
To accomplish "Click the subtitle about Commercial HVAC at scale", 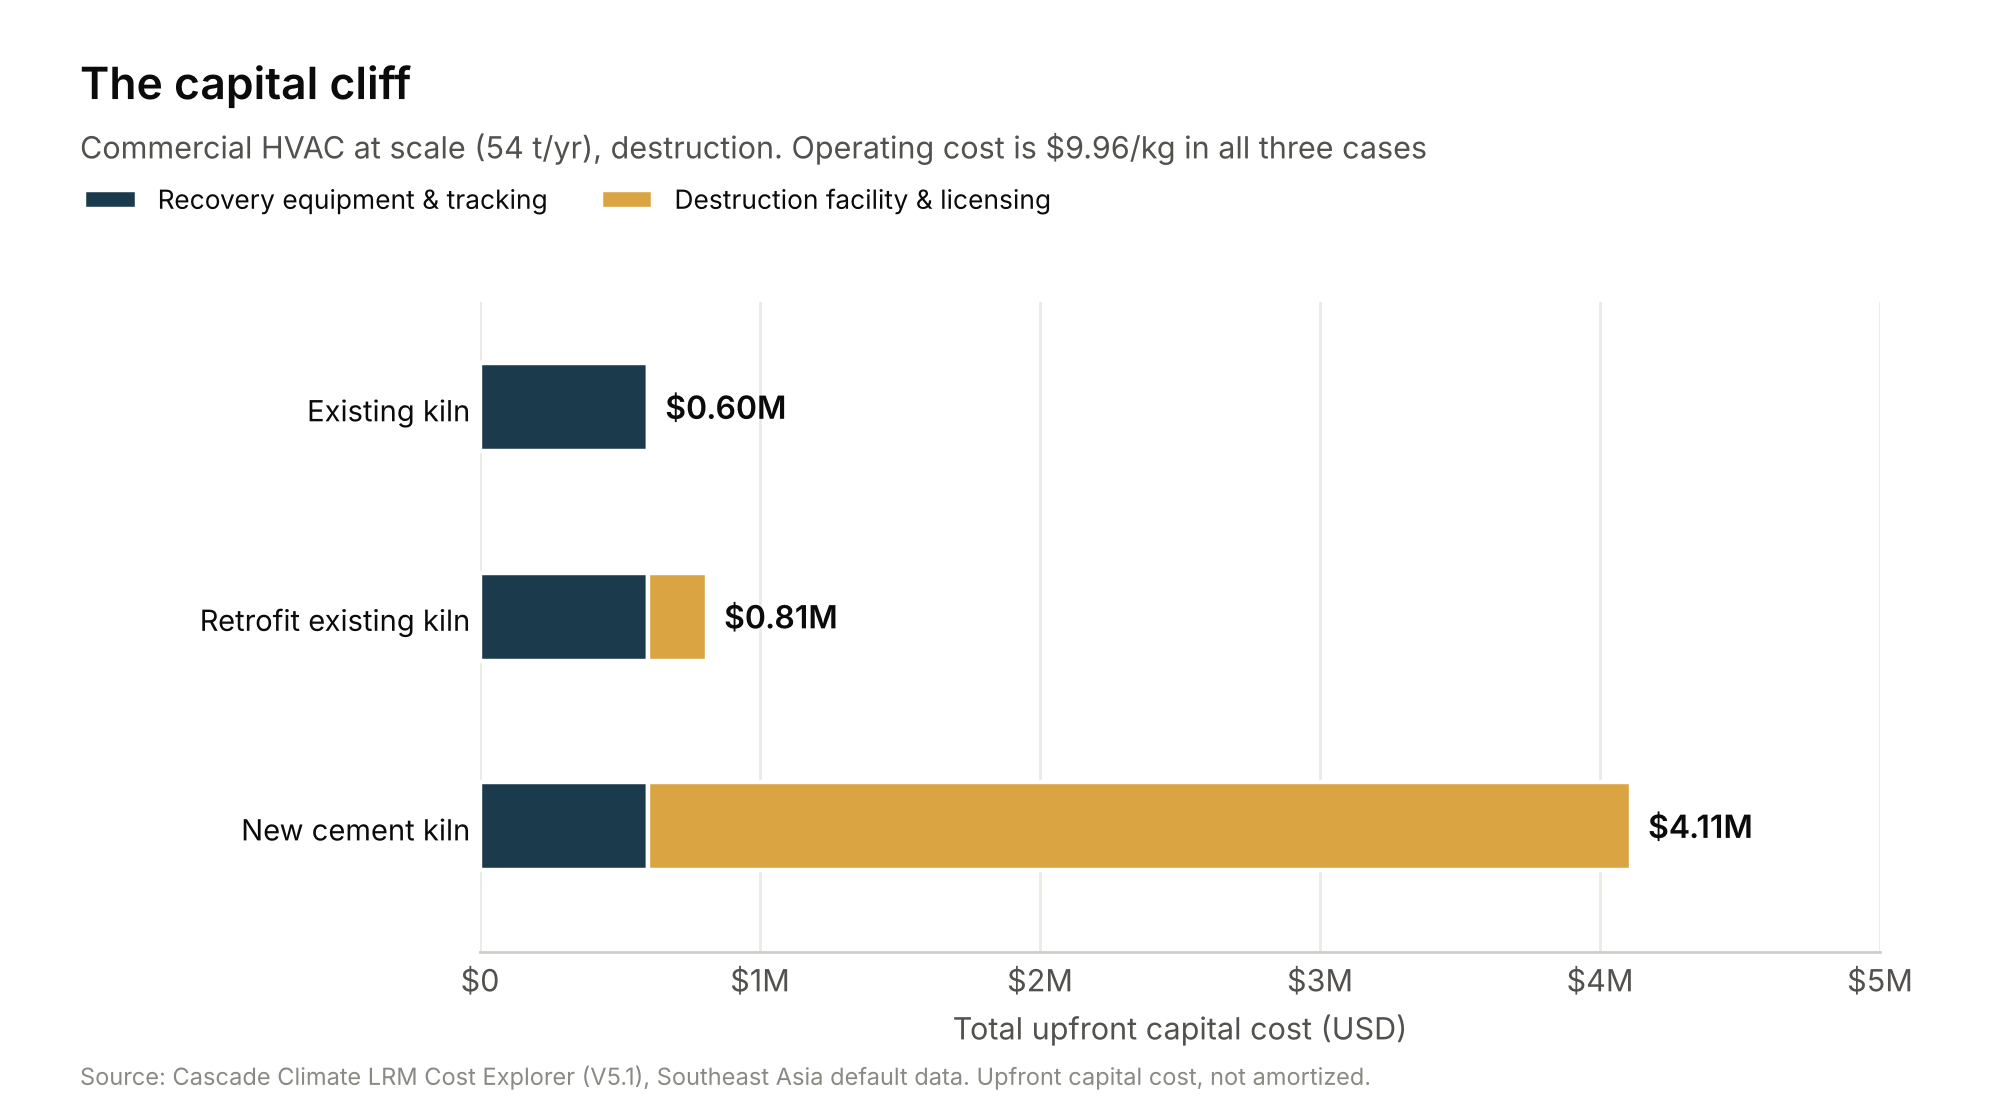I will [x=753, y=148].
